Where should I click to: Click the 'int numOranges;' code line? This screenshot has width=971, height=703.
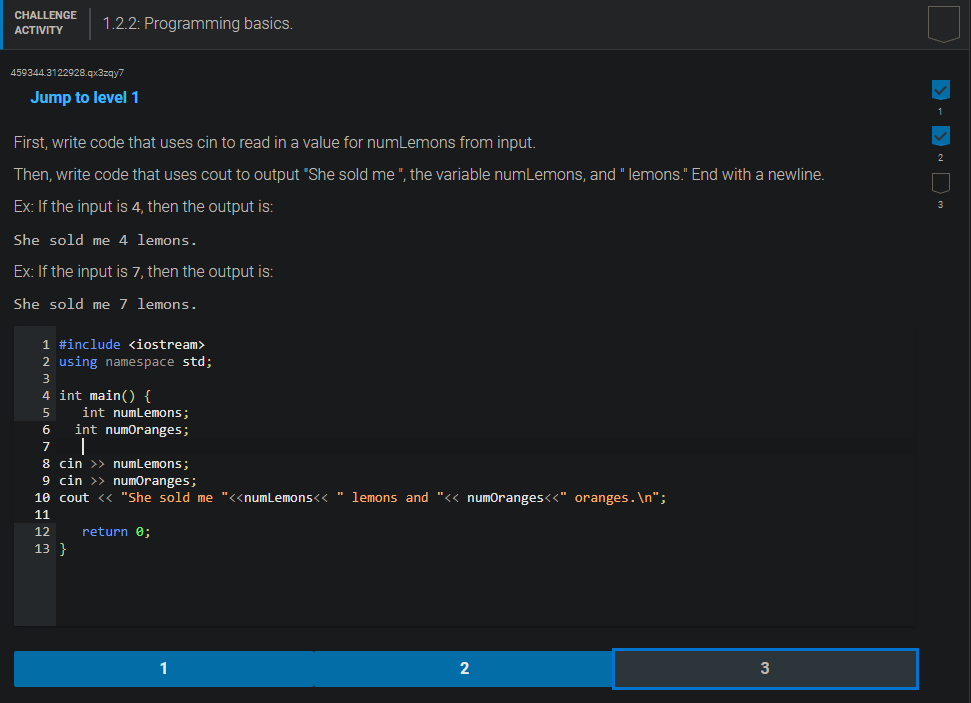click(132, 430)
